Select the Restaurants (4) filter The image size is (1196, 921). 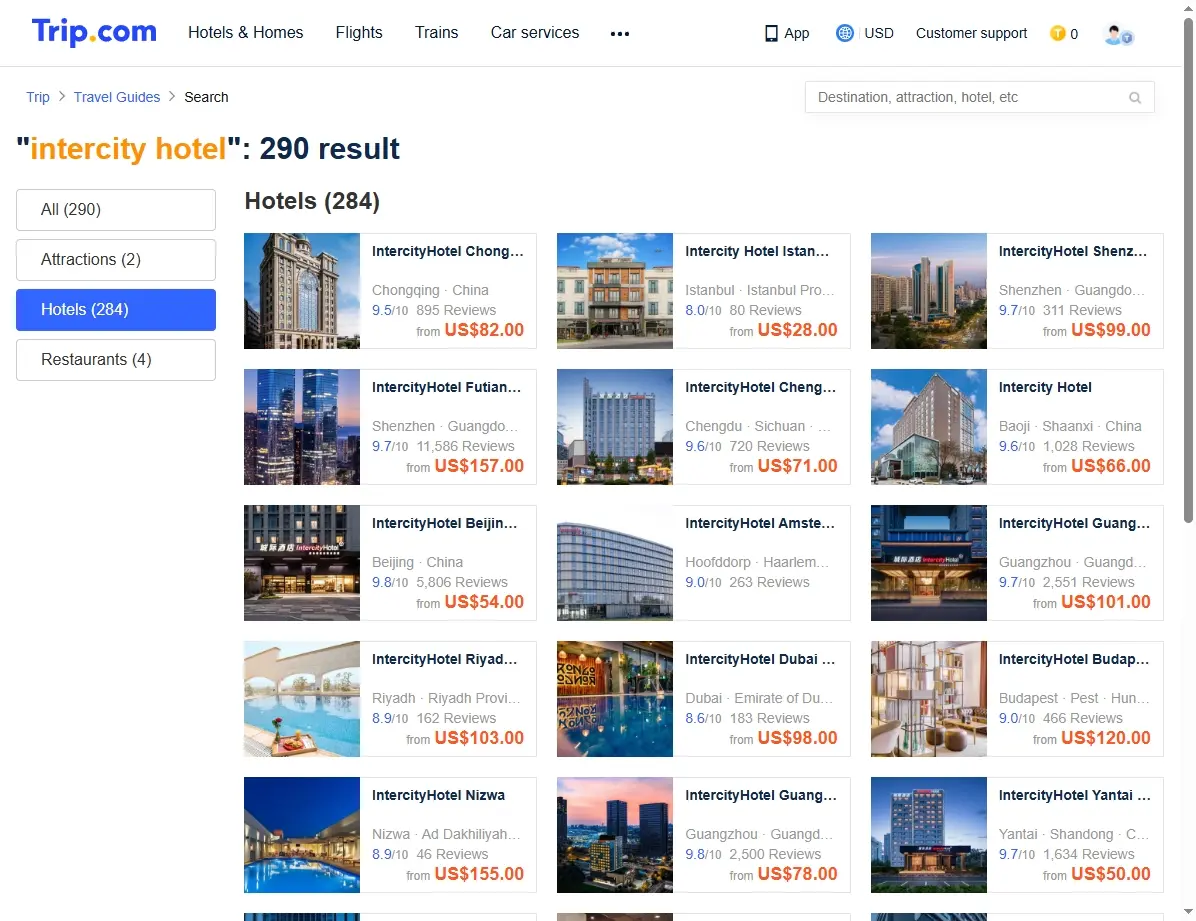pos(116,360)
